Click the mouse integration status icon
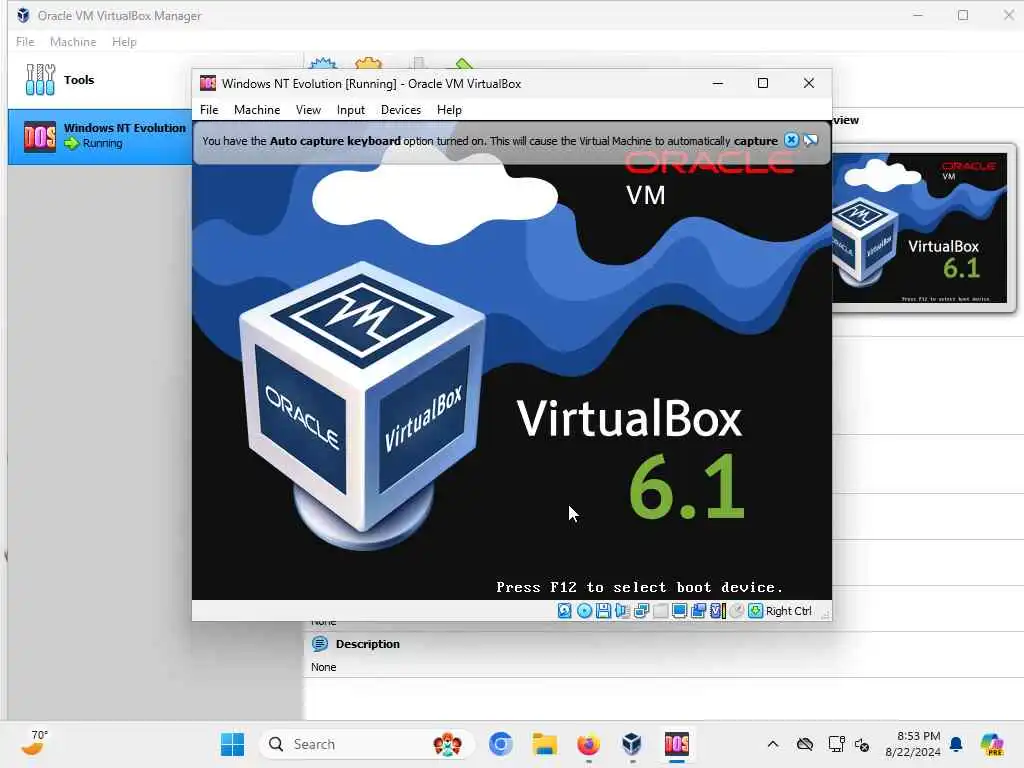 coord(736,611)
